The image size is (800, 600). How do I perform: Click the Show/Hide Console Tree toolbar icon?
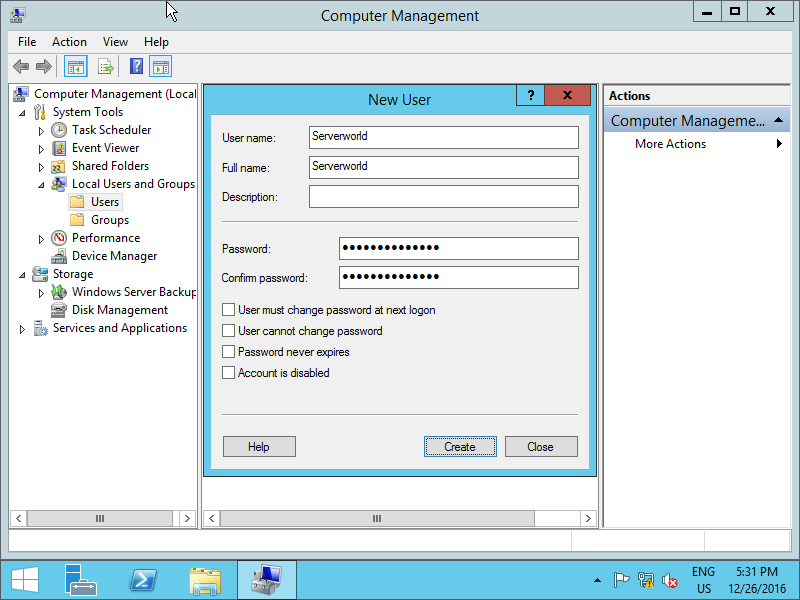75,67
